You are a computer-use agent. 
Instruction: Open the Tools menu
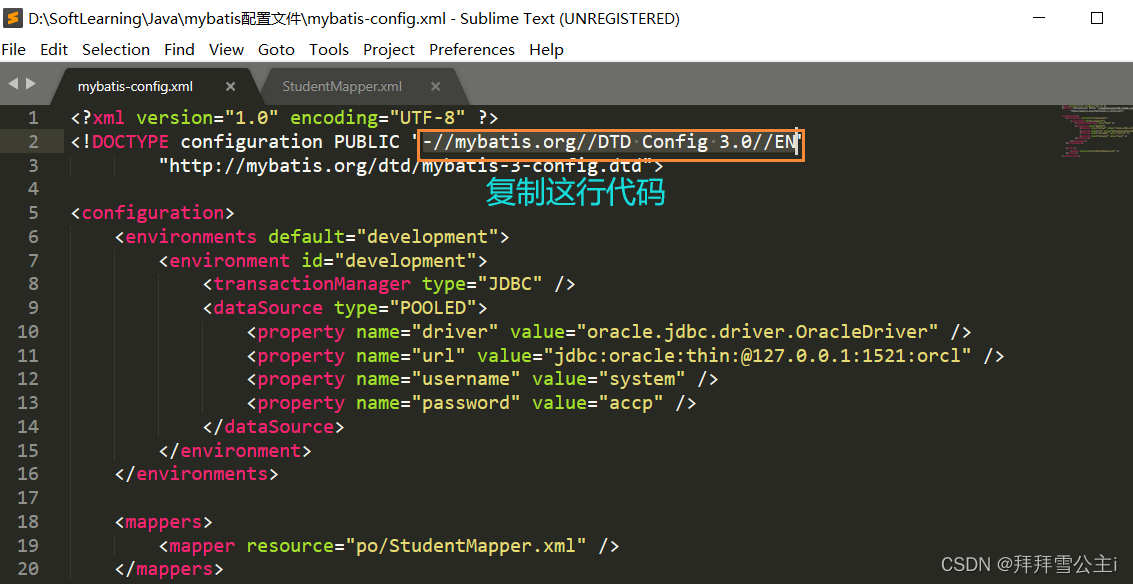click(329, 49)
